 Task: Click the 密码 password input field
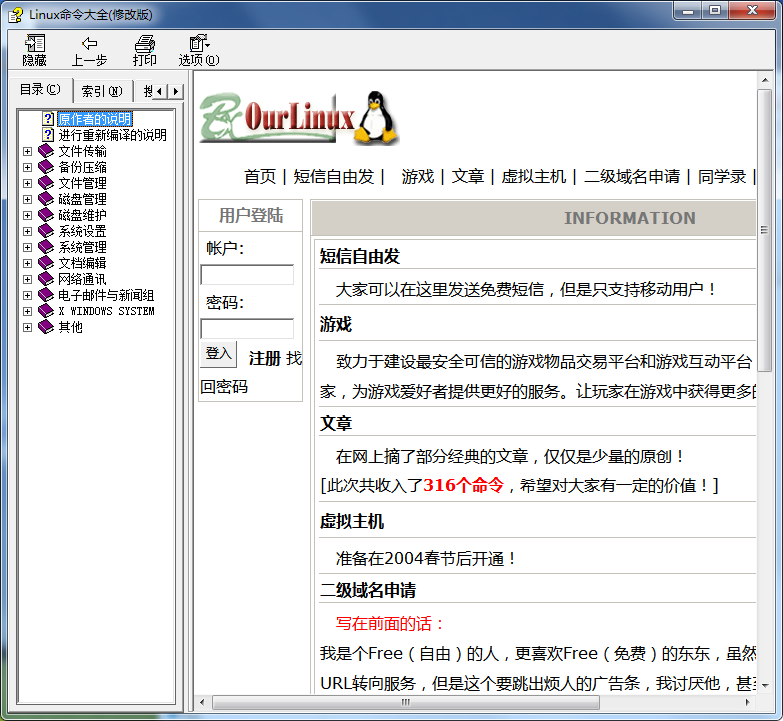[x=247, y=329]
